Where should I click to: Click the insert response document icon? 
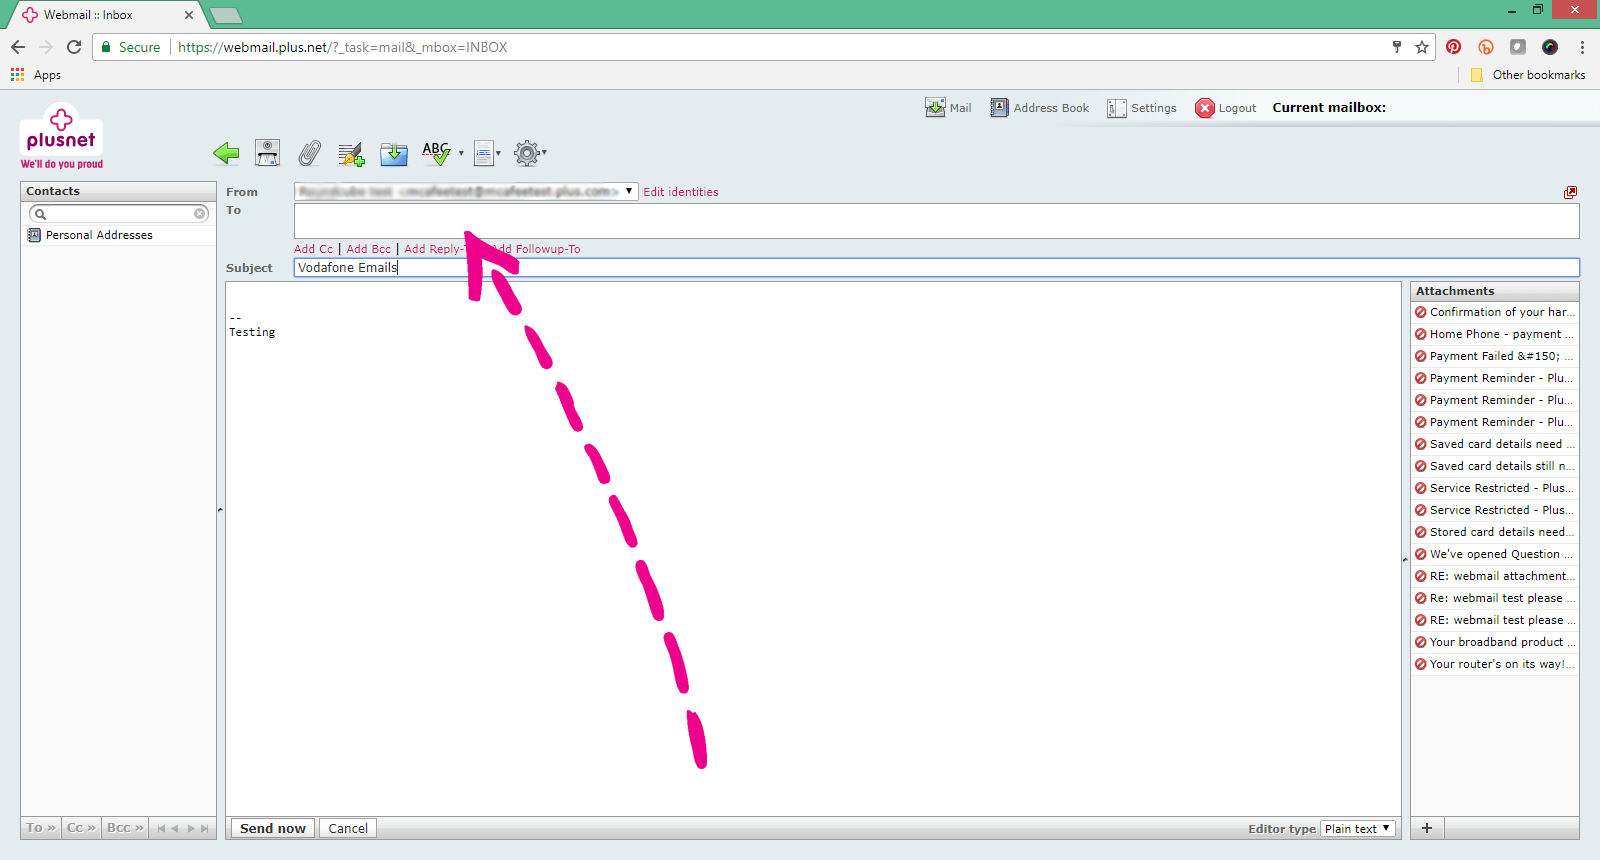coord(484,153)
